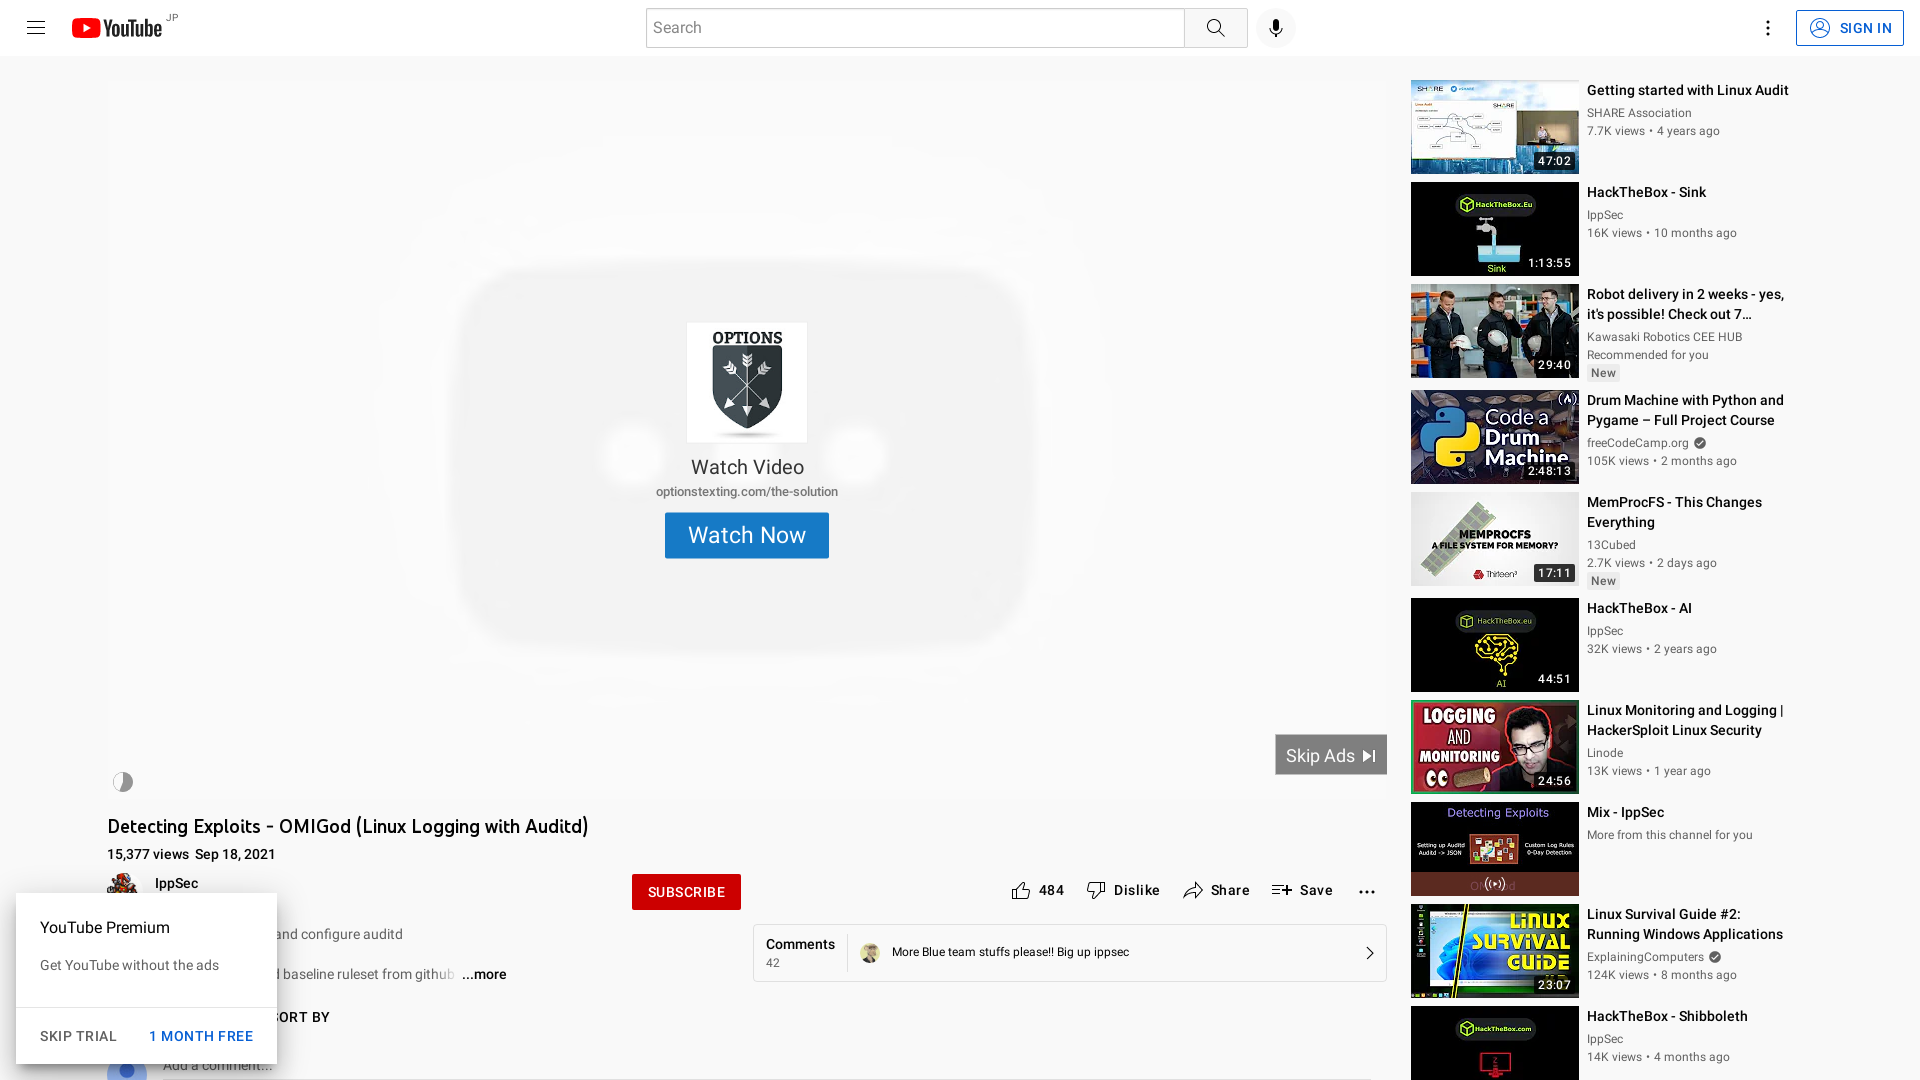Toggle the half-circle contrast icon below player
The image size is (1920, 1080).
pos(123,782)
